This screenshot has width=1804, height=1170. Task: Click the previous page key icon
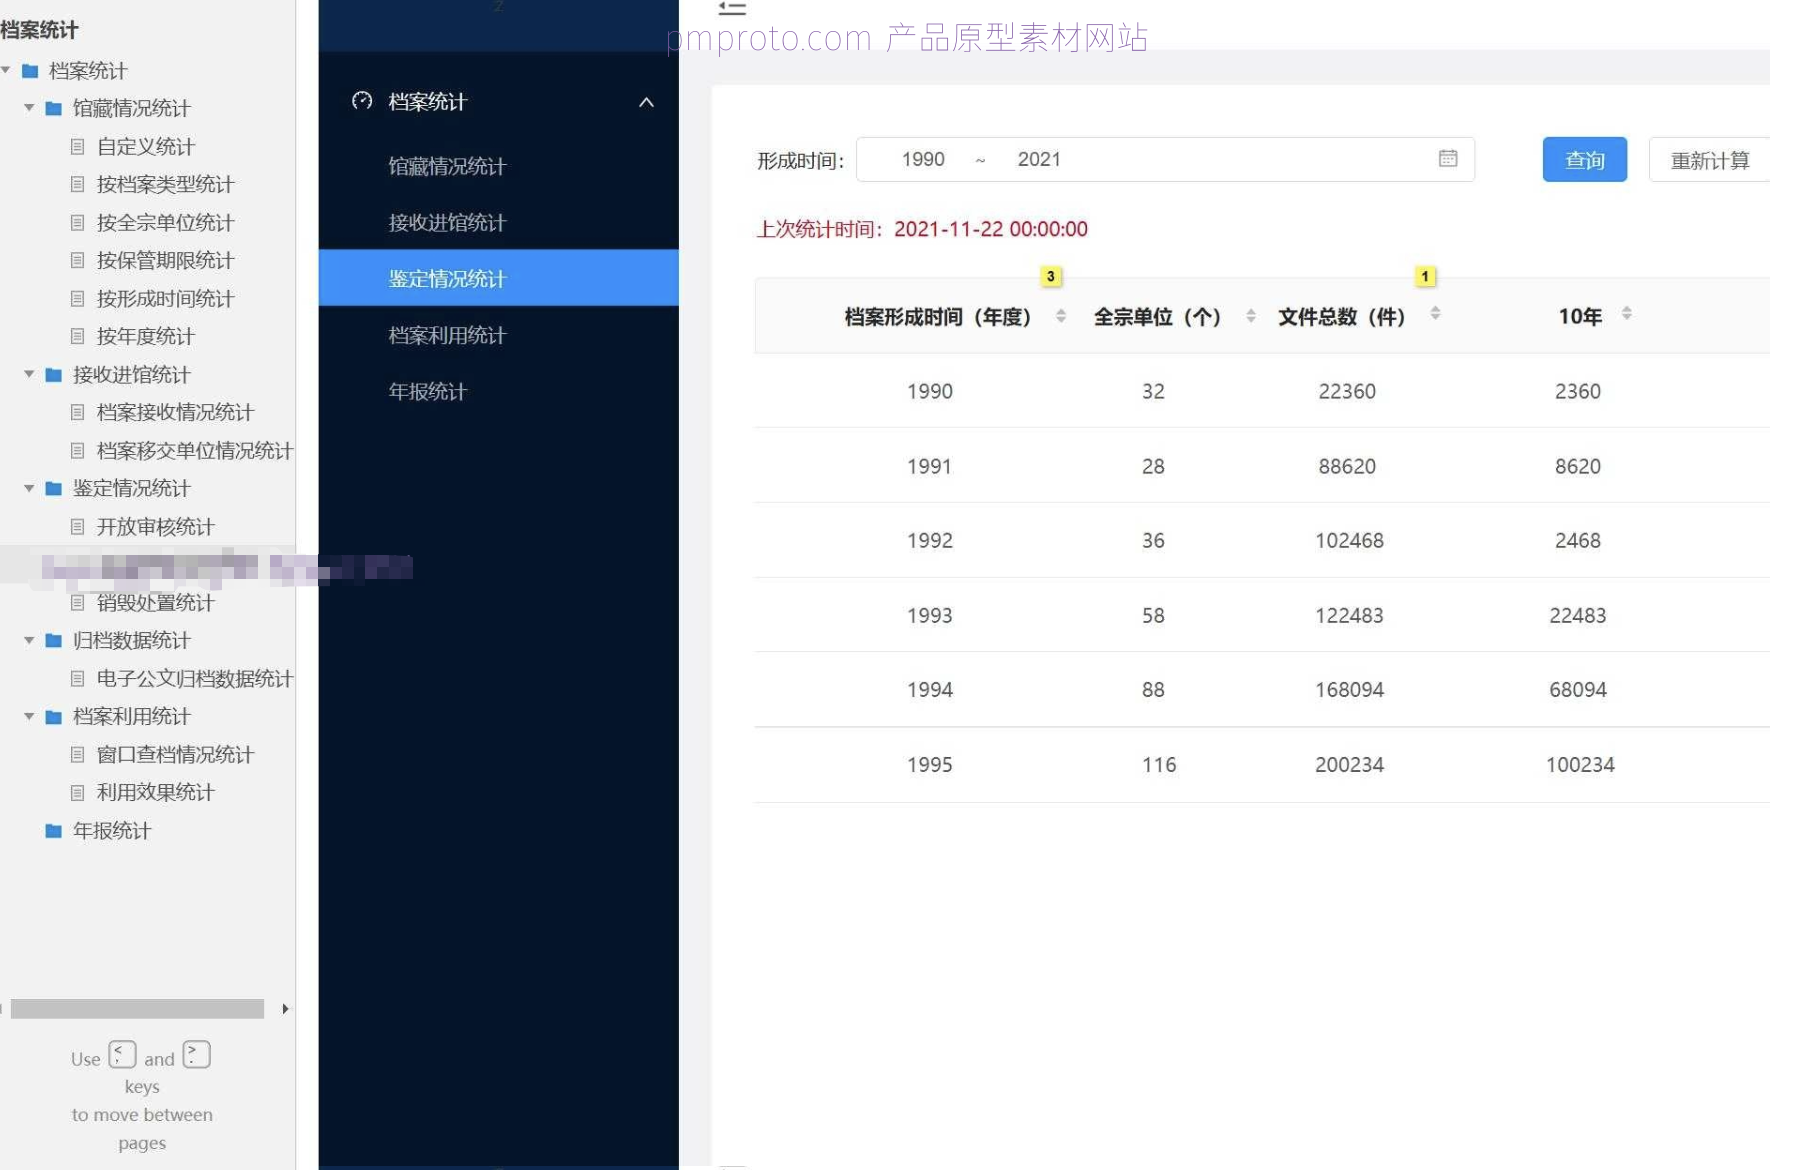point(122,1055)
